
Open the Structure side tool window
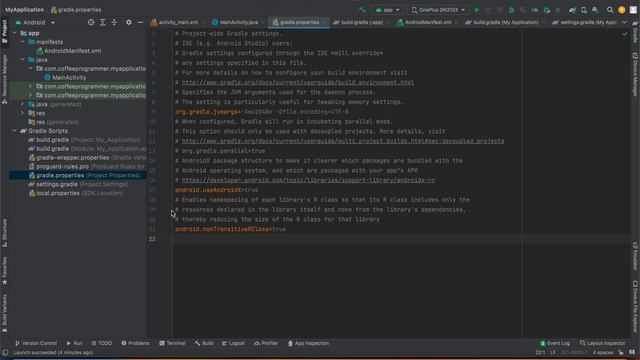point(4,233)
